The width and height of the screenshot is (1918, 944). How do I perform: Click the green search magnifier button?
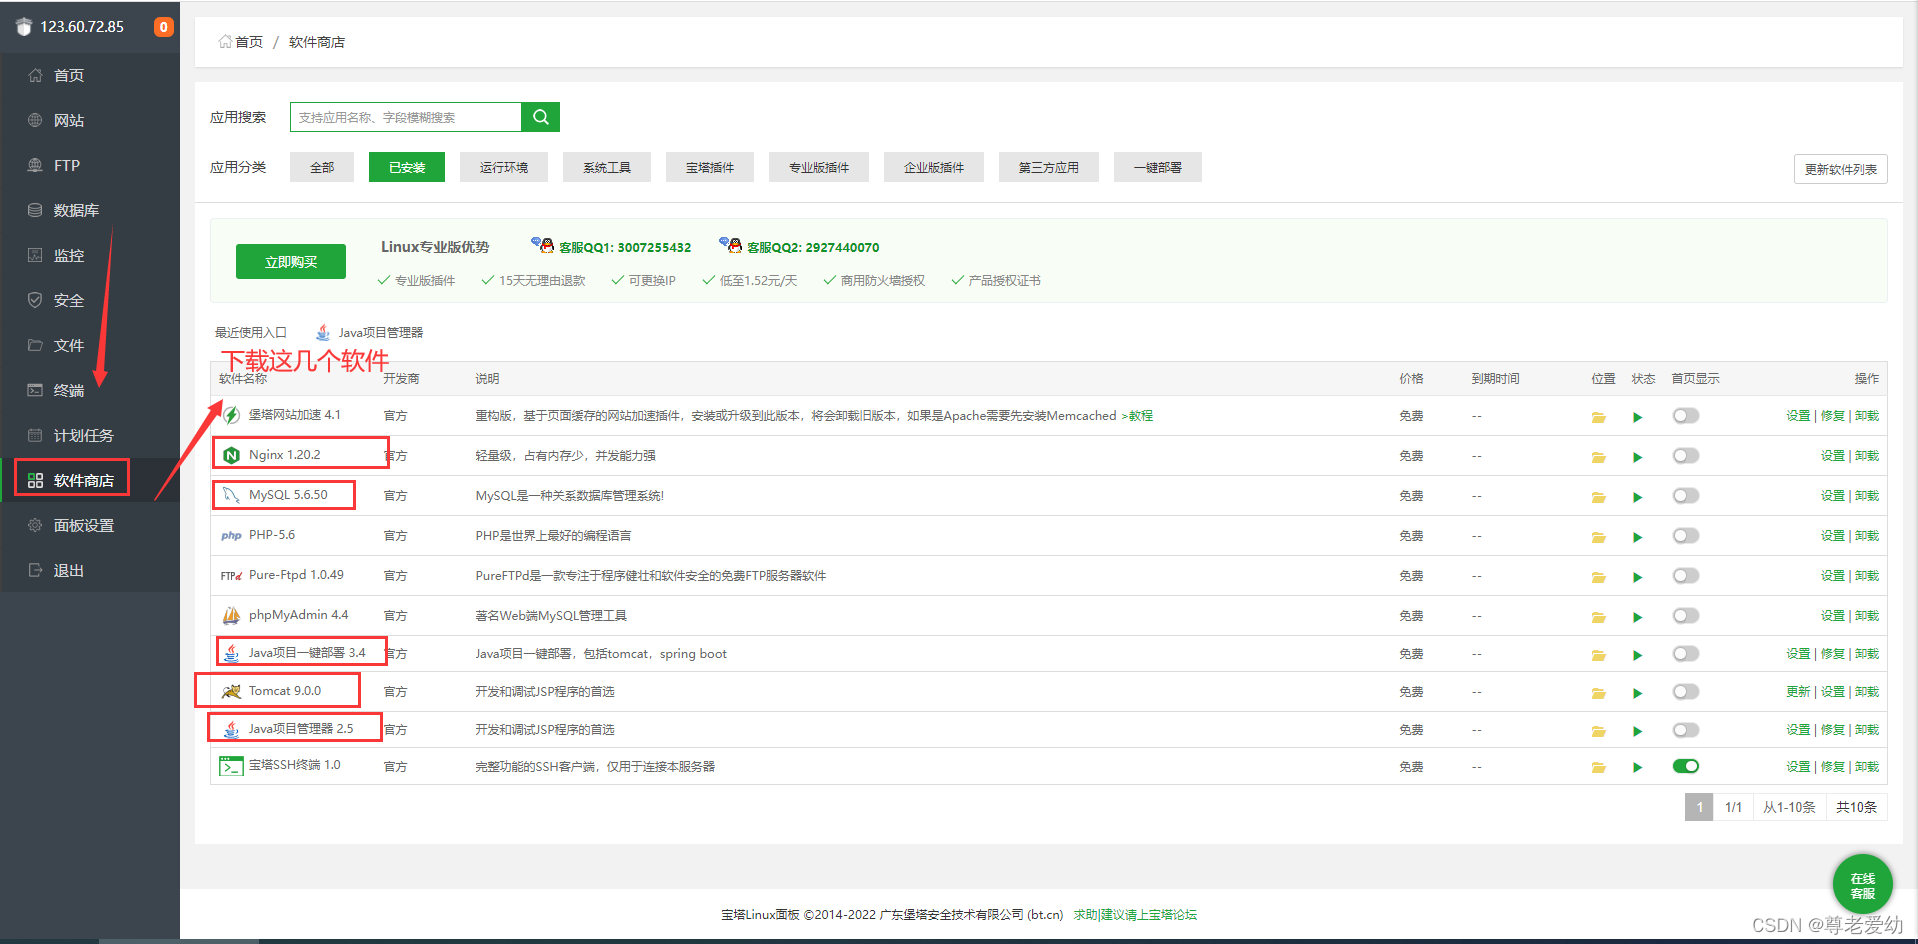coord(540,117)
